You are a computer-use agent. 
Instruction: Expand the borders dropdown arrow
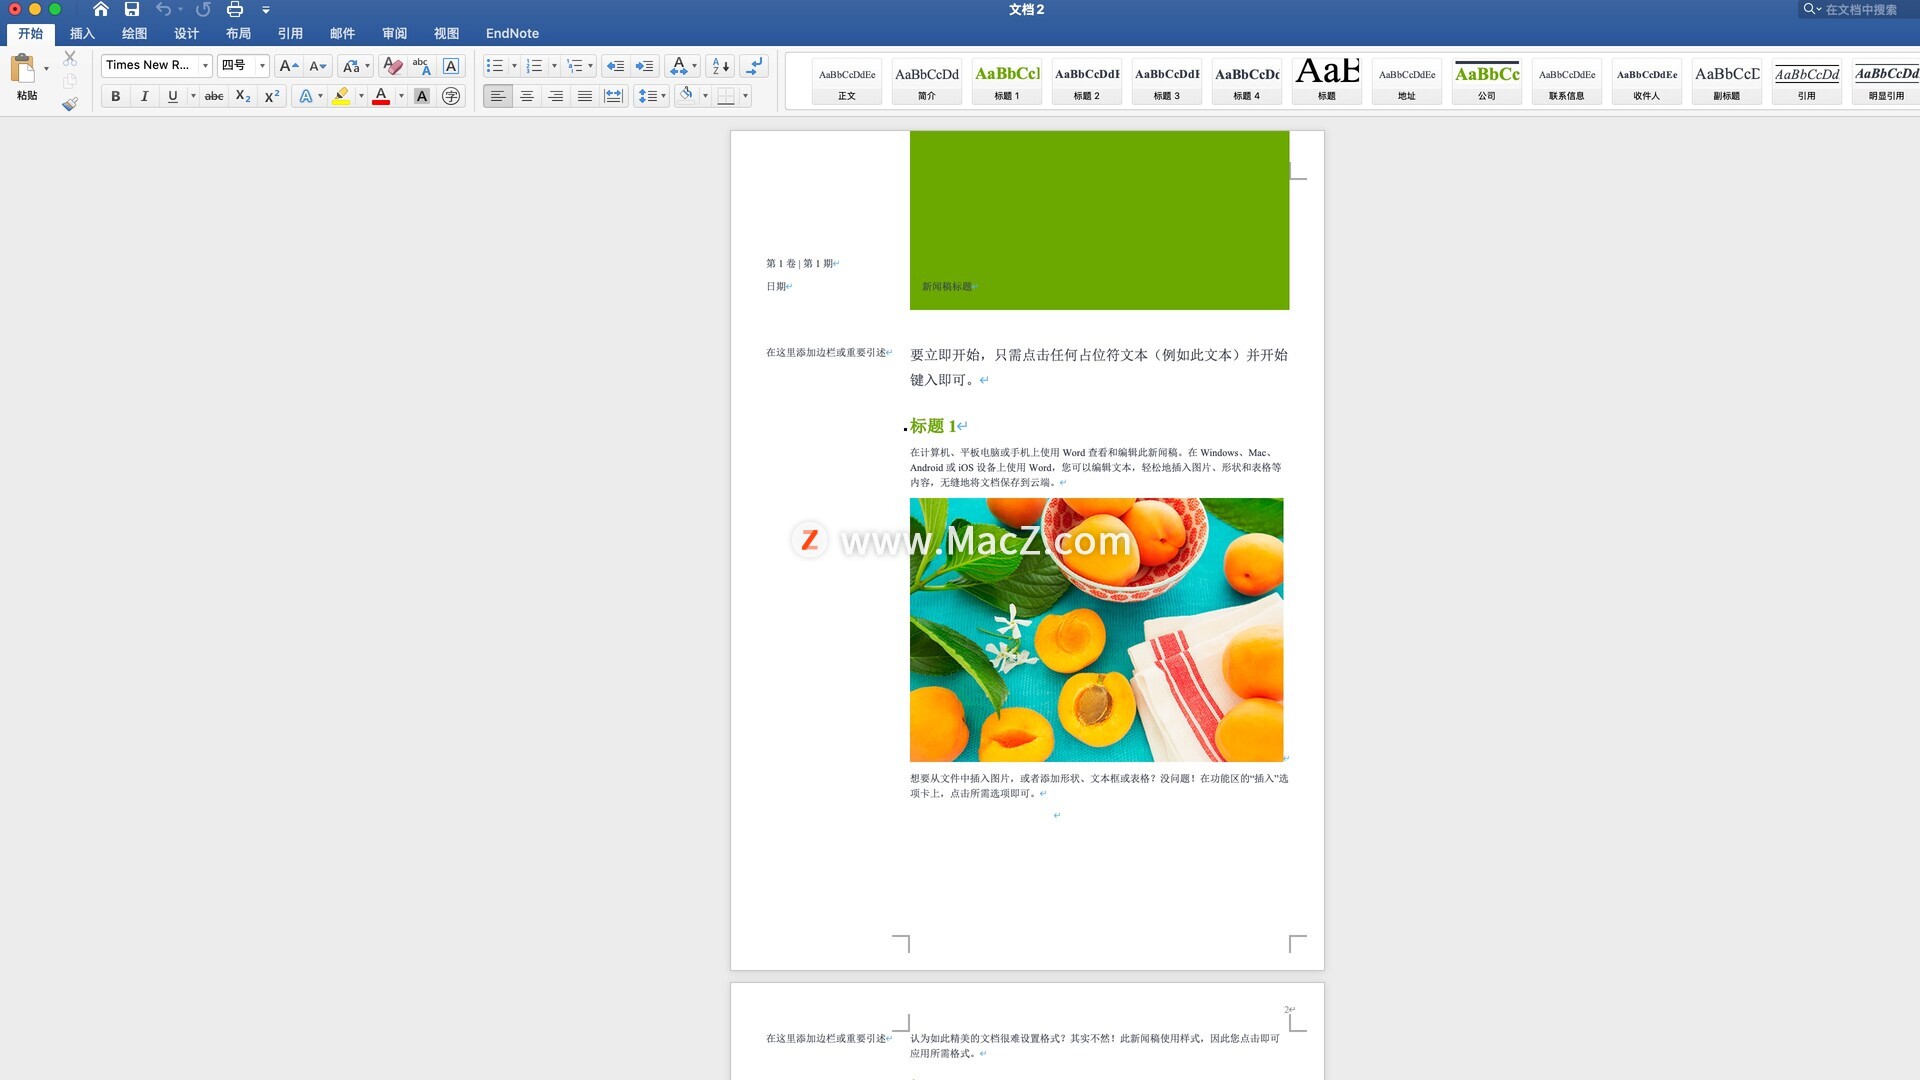(745, 96)
